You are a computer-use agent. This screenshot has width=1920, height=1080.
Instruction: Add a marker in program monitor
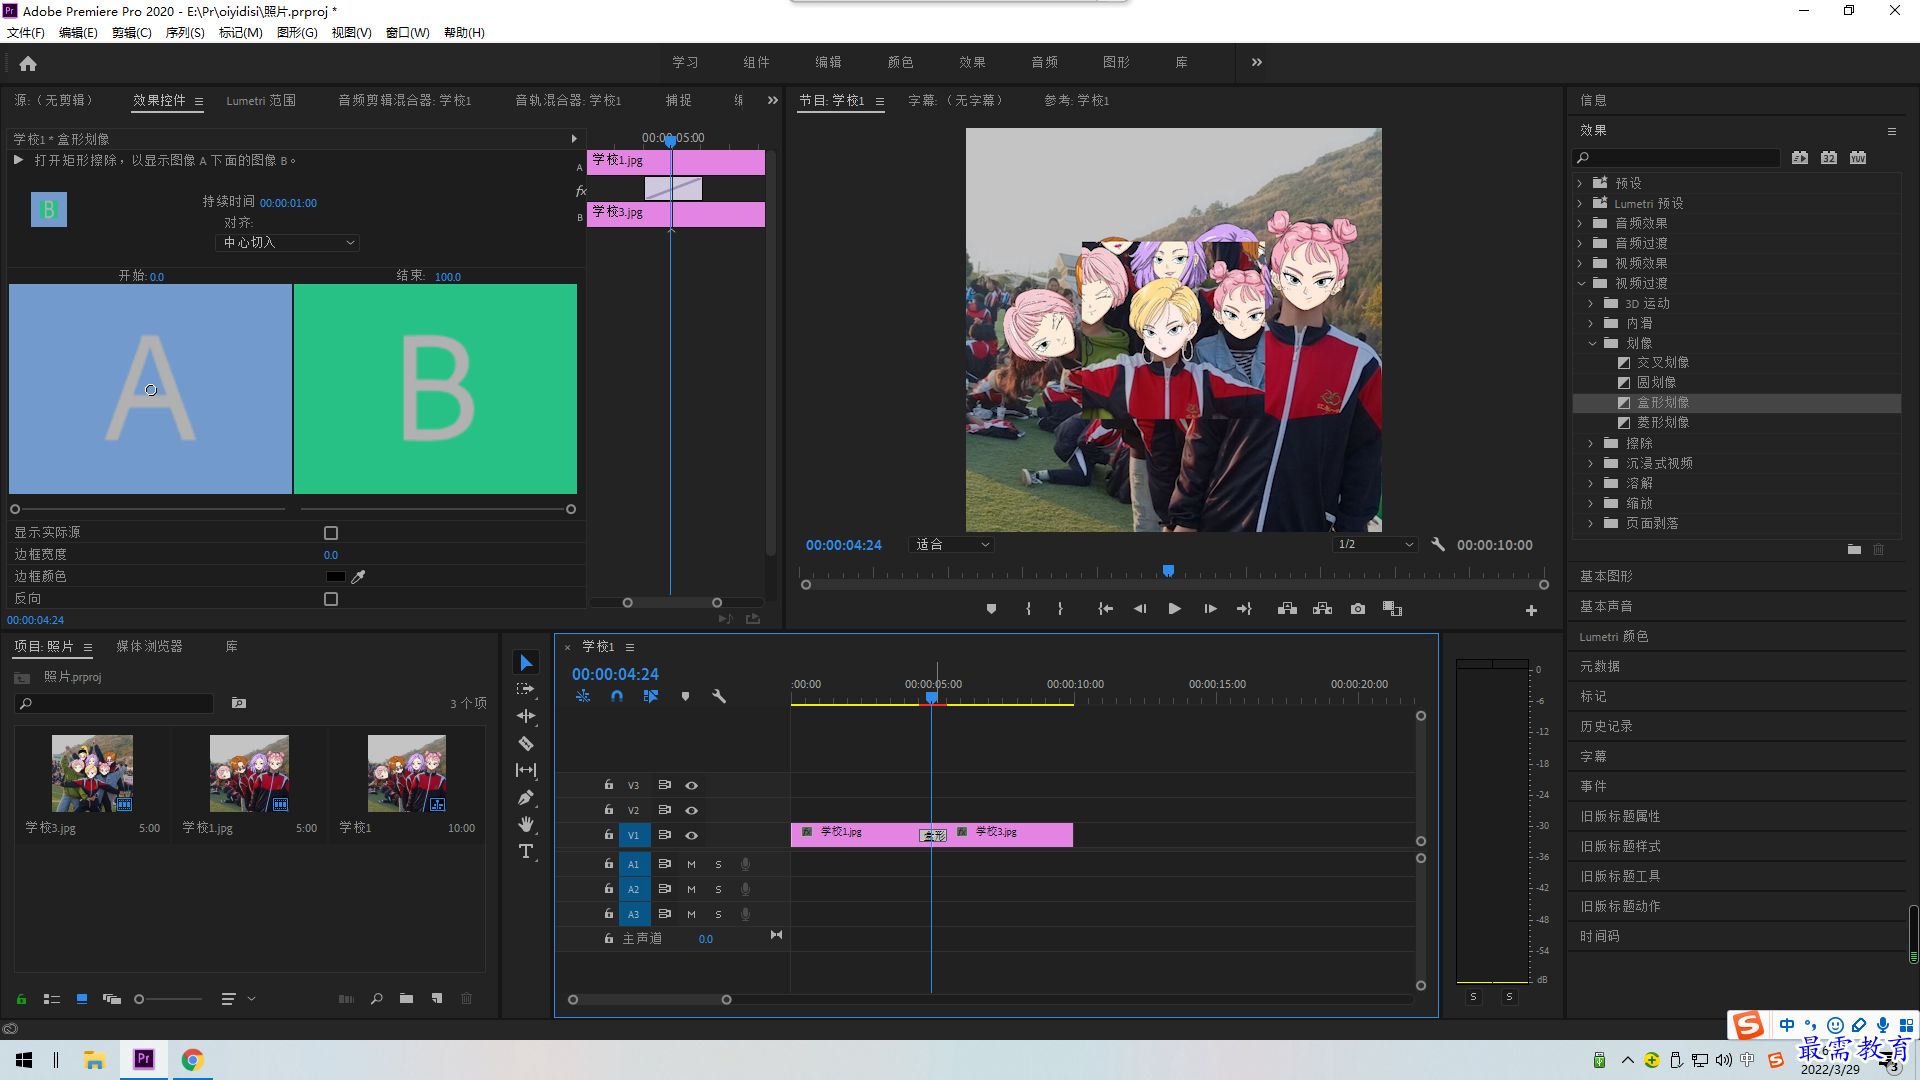[x=991, y=609]
